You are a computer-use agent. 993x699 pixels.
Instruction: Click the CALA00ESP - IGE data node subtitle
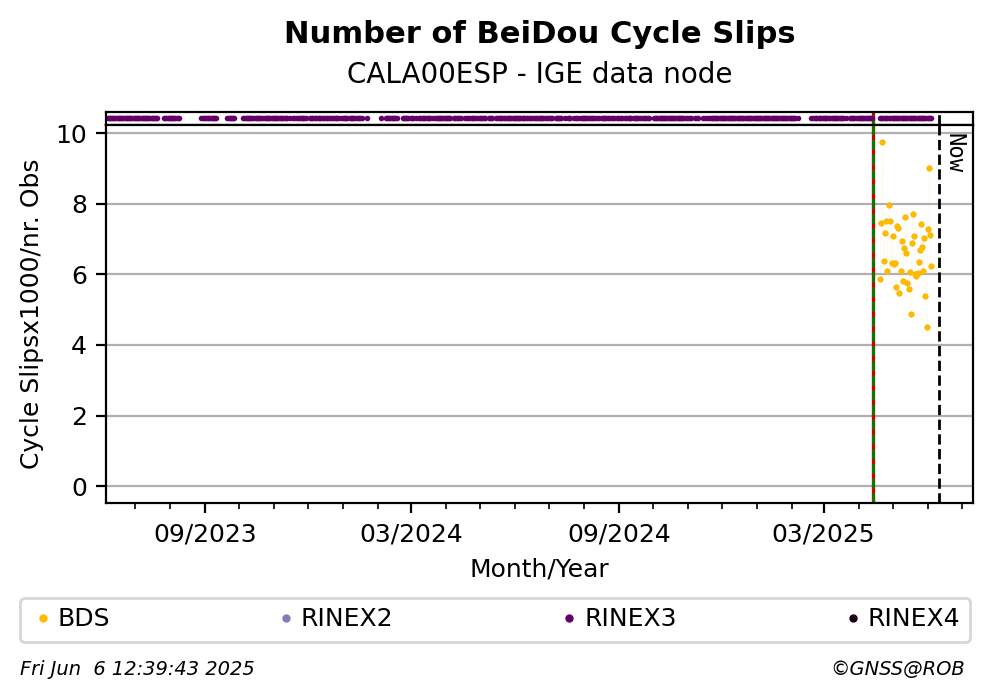[540, 73]
